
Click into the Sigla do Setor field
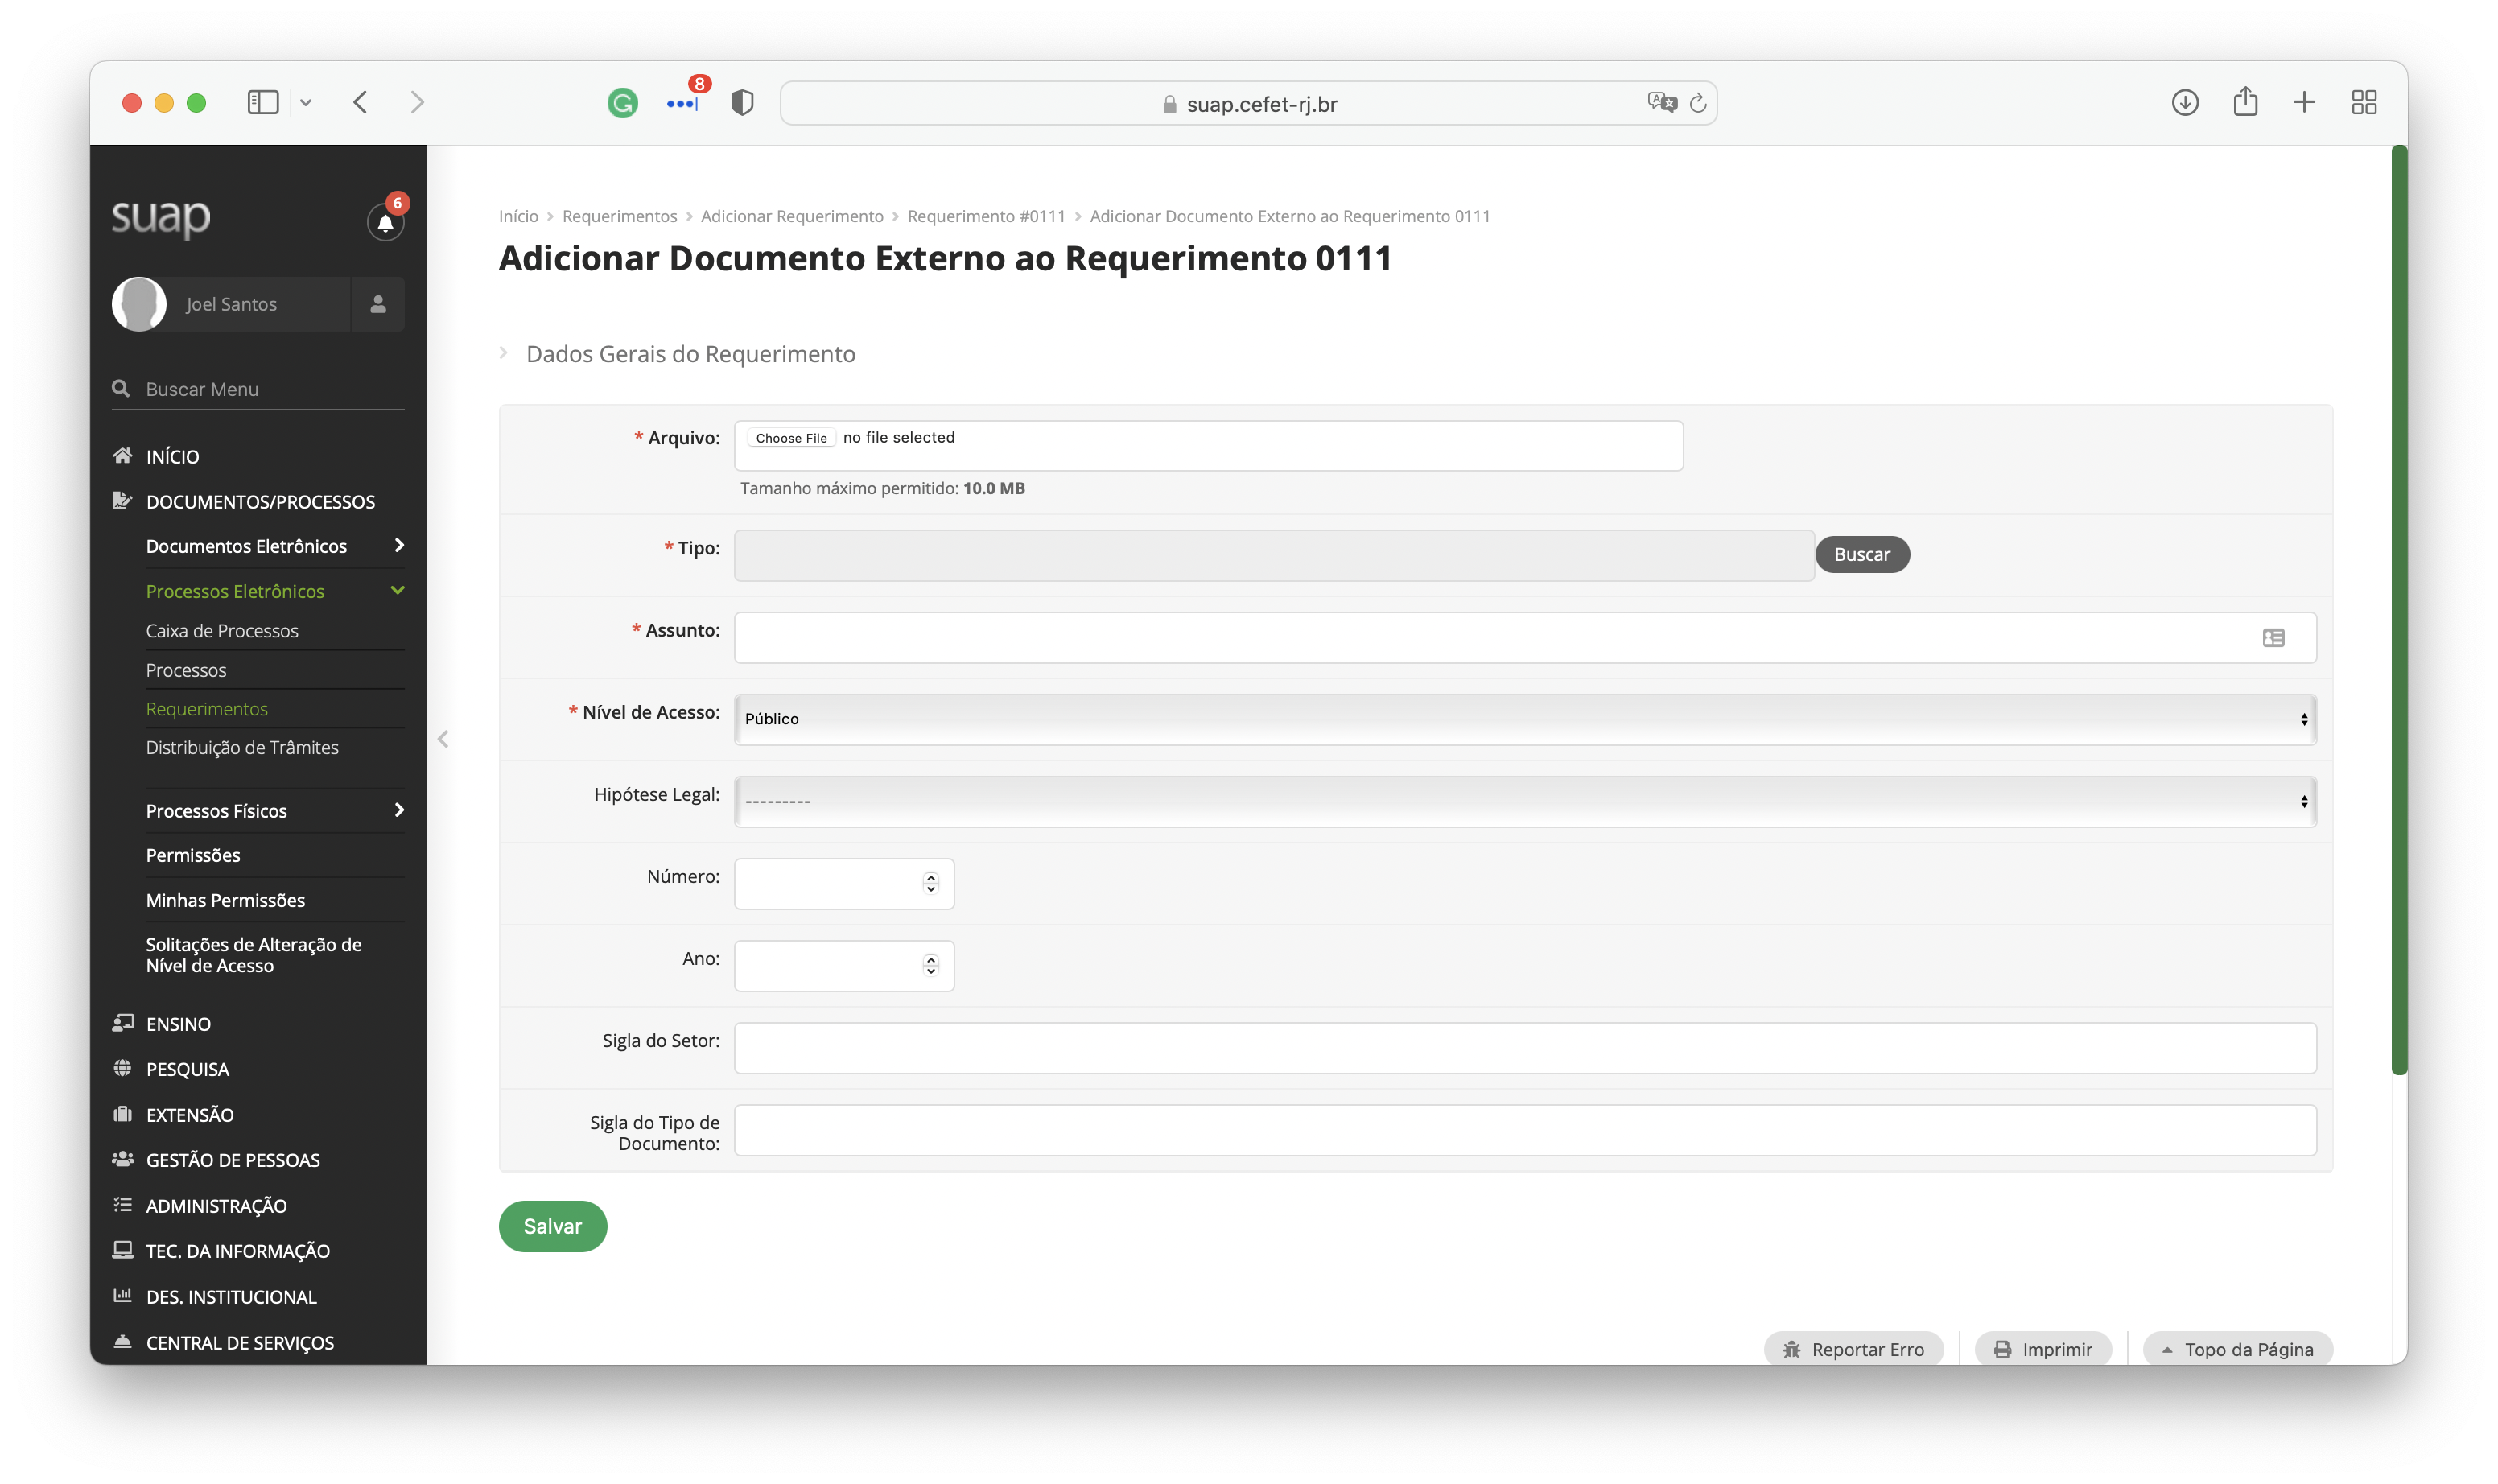click(1525, 1048)
